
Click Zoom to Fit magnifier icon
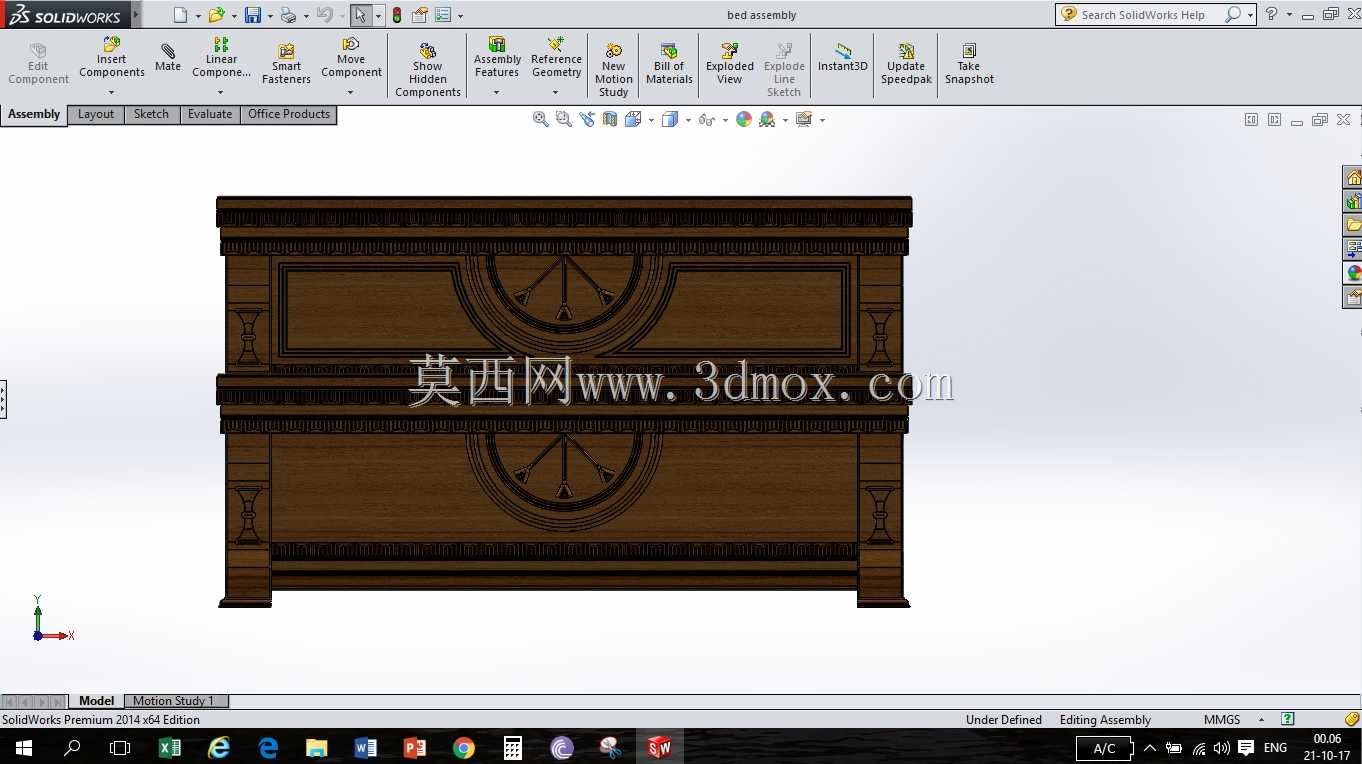(540, 119)
